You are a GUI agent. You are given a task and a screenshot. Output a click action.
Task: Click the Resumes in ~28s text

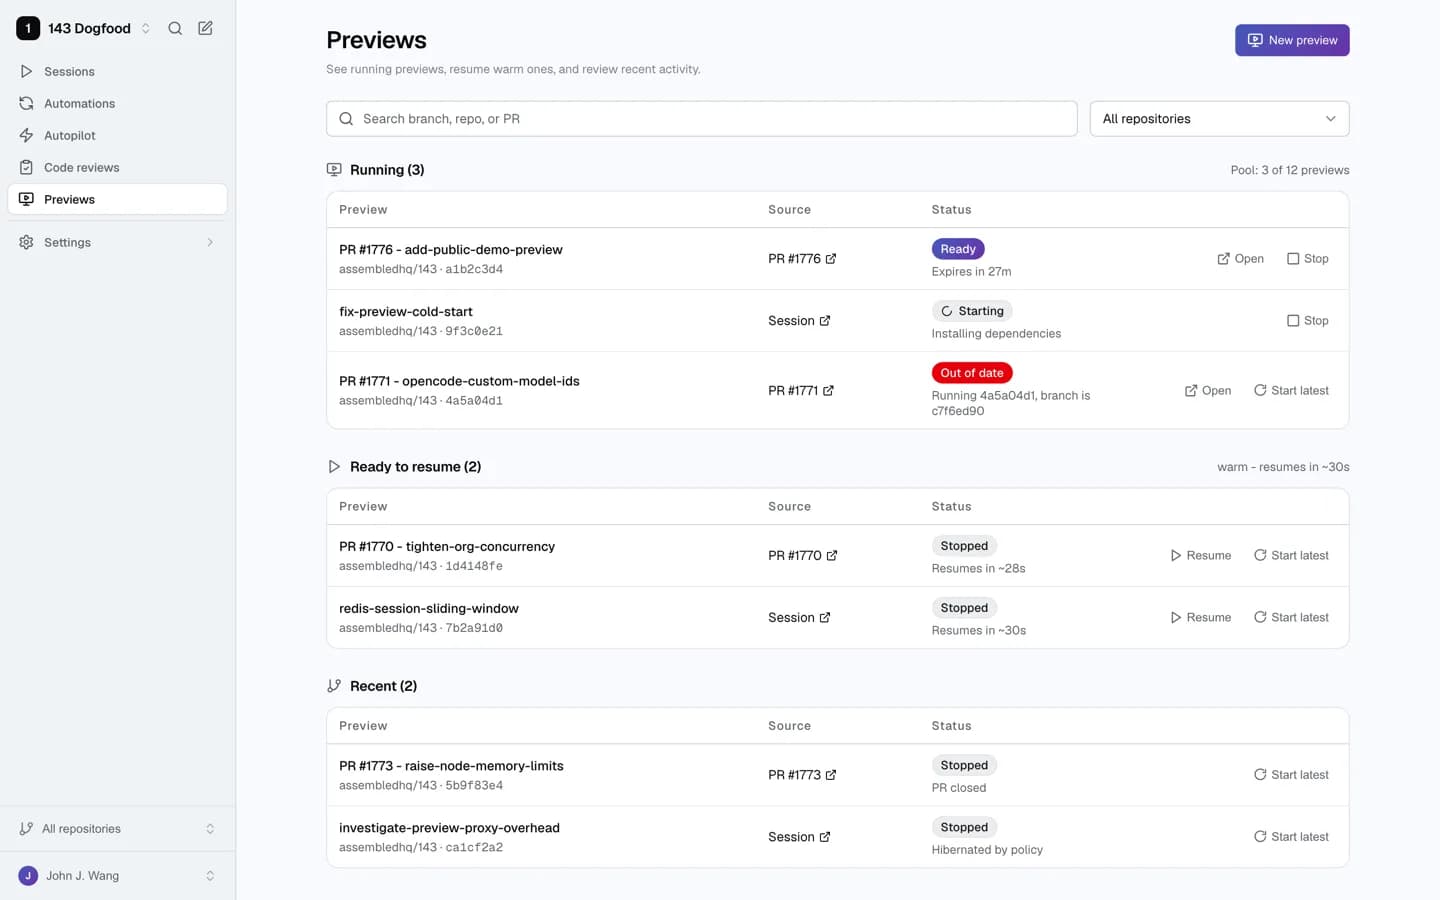click(978, 569)
